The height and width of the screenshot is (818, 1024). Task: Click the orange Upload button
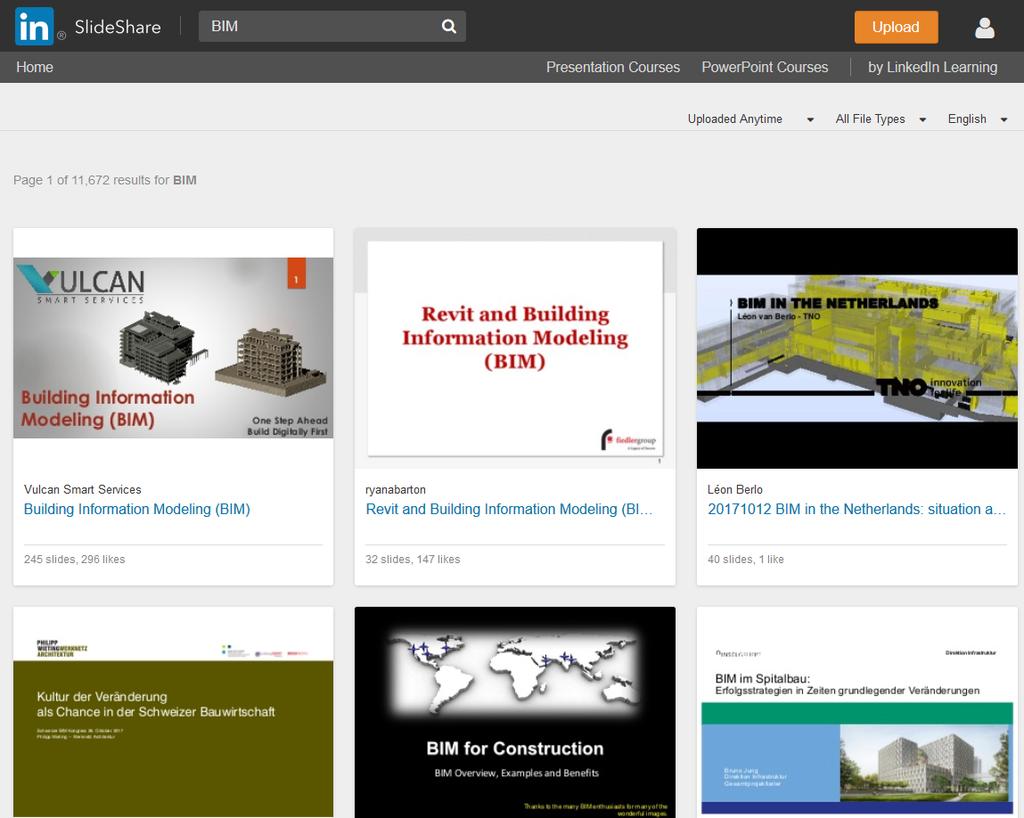click(896, 27)
